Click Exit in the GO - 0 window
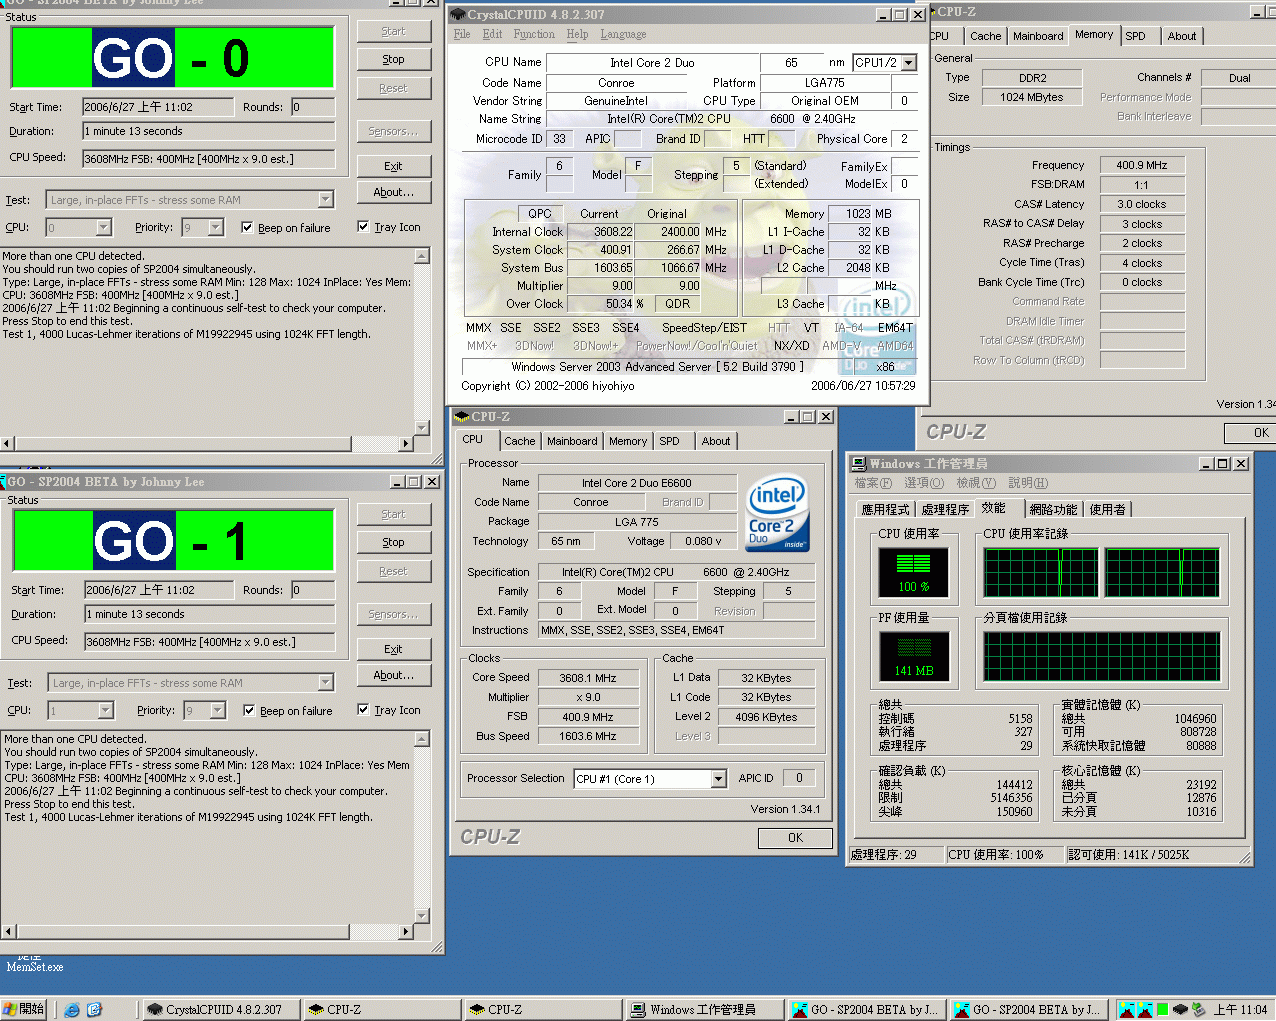This screenshot has height=1021, width=1276. (x=393, y=166)
